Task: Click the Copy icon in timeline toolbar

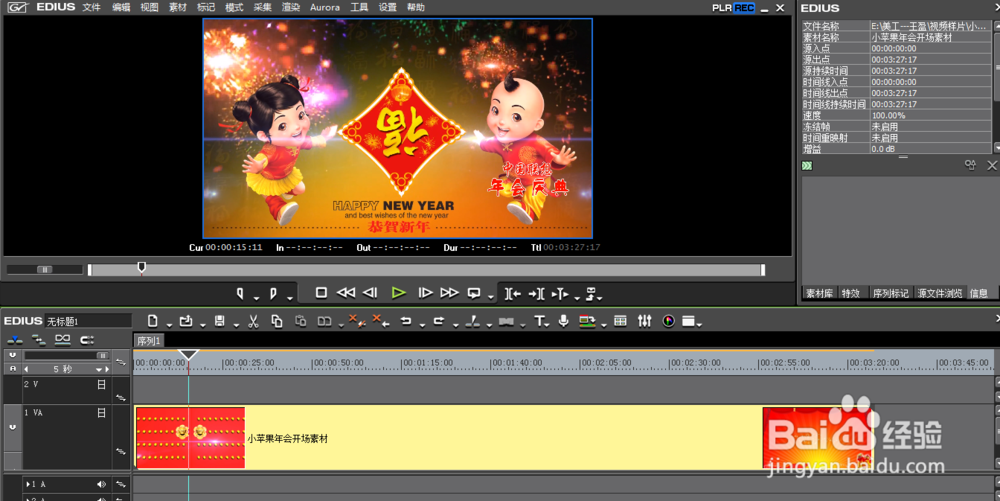Action: (277, 321)
